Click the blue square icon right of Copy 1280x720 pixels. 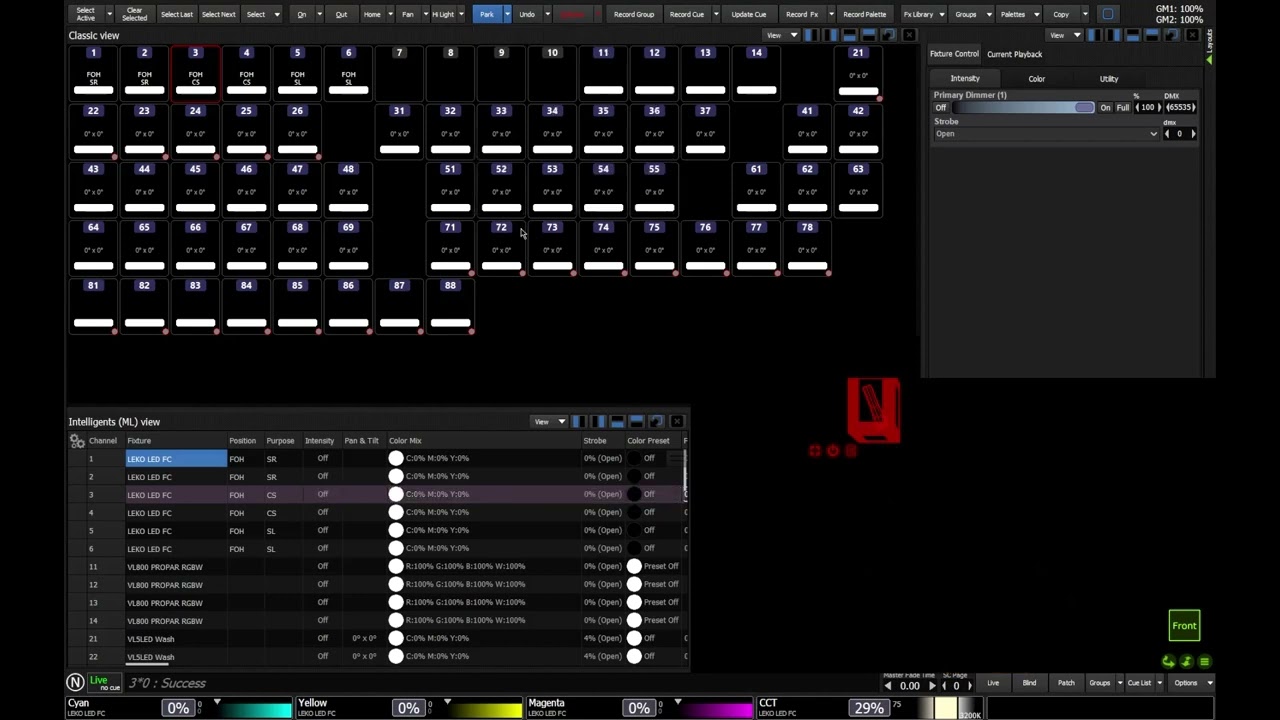click(1107, 14)
